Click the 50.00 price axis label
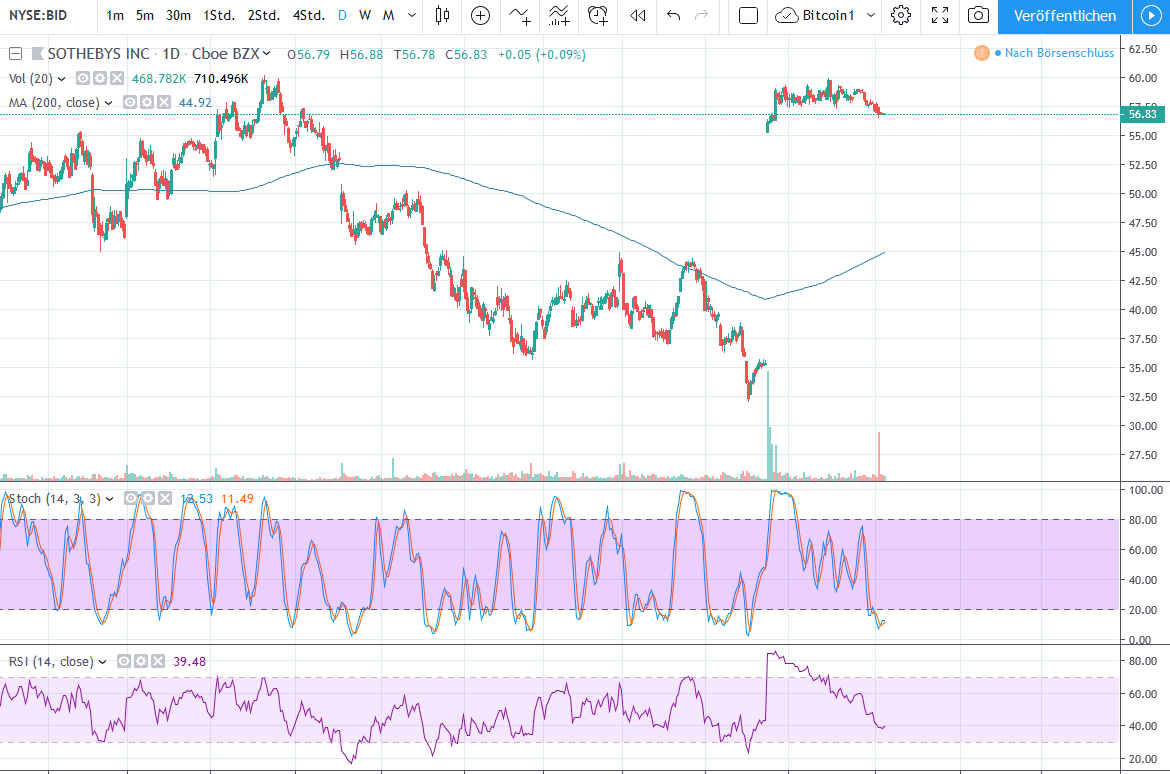This screenshot has height=774, width=1170. pyautogui.click(x=1143, y=194)
